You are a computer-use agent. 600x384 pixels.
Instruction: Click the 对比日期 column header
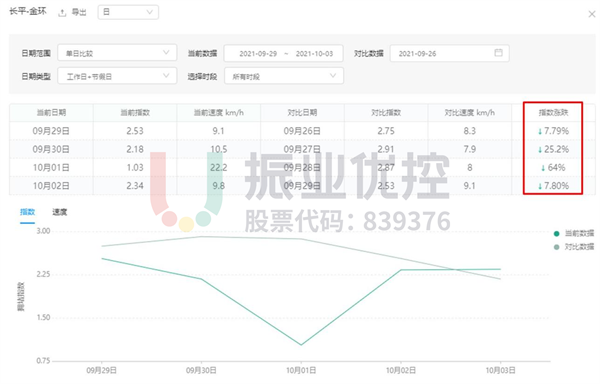(302, 112)
